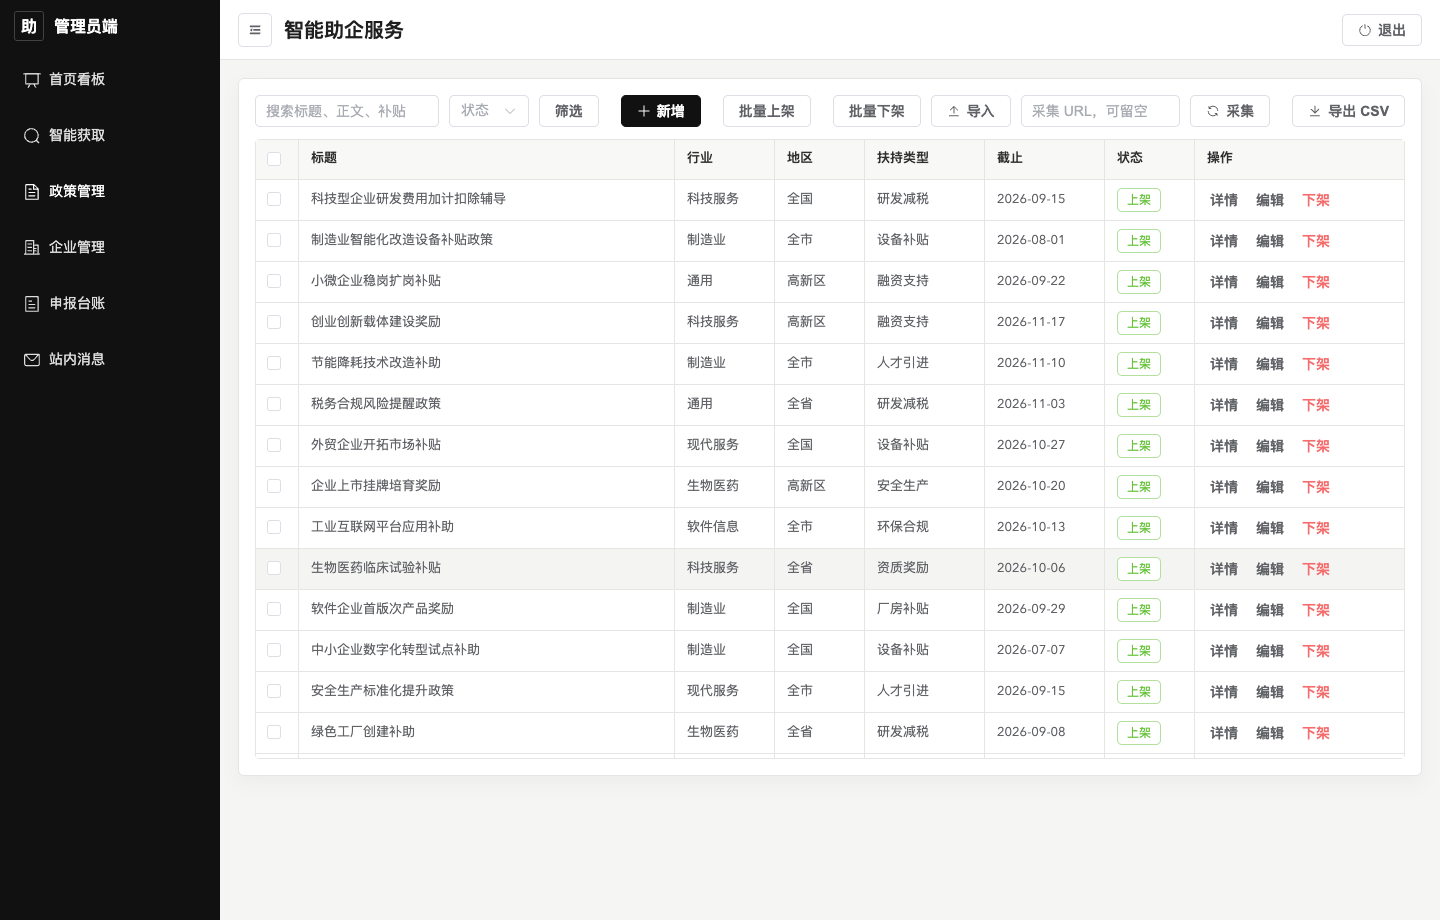
Task: Click the 导入 upload button
Action: [971, 111]
